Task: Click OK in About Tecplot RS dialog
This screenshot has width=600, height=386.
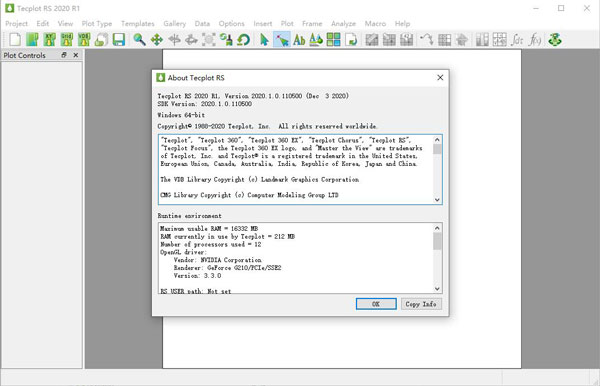Action: (x=376, y=304)
